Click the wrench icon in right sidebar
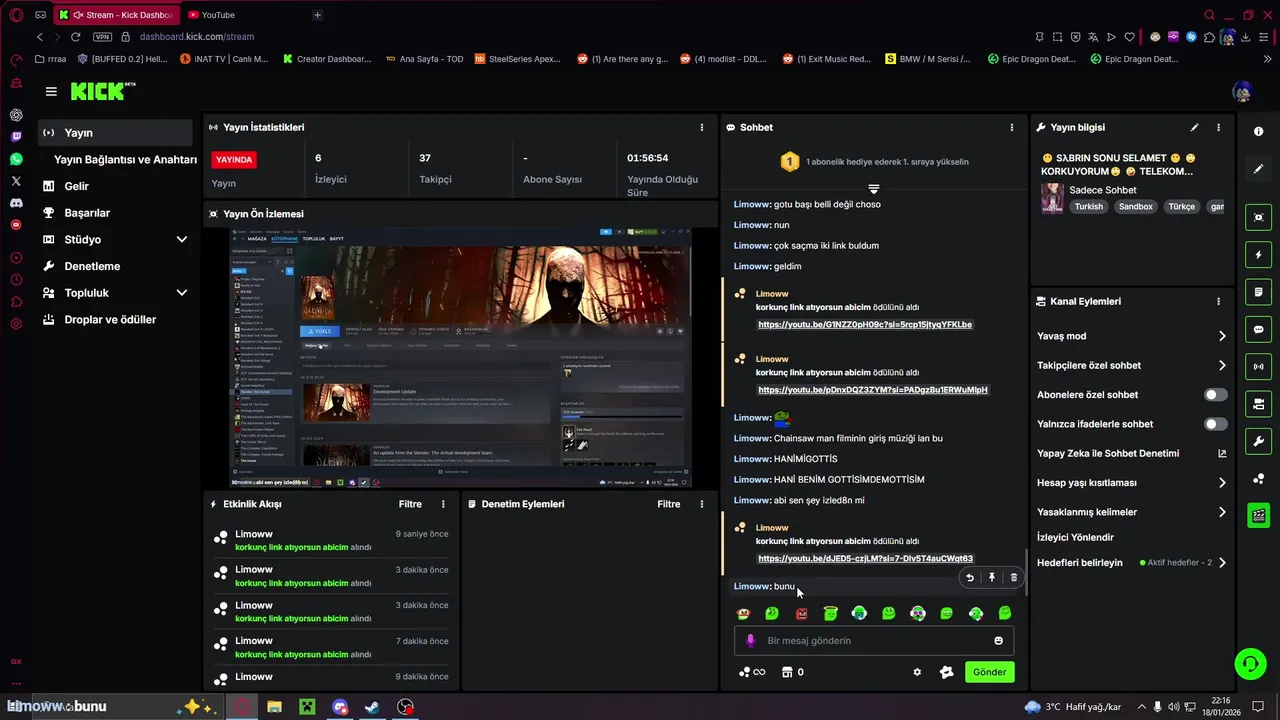The height and width of the screenshot is (720, 1280). click(x=1259, y=441)
